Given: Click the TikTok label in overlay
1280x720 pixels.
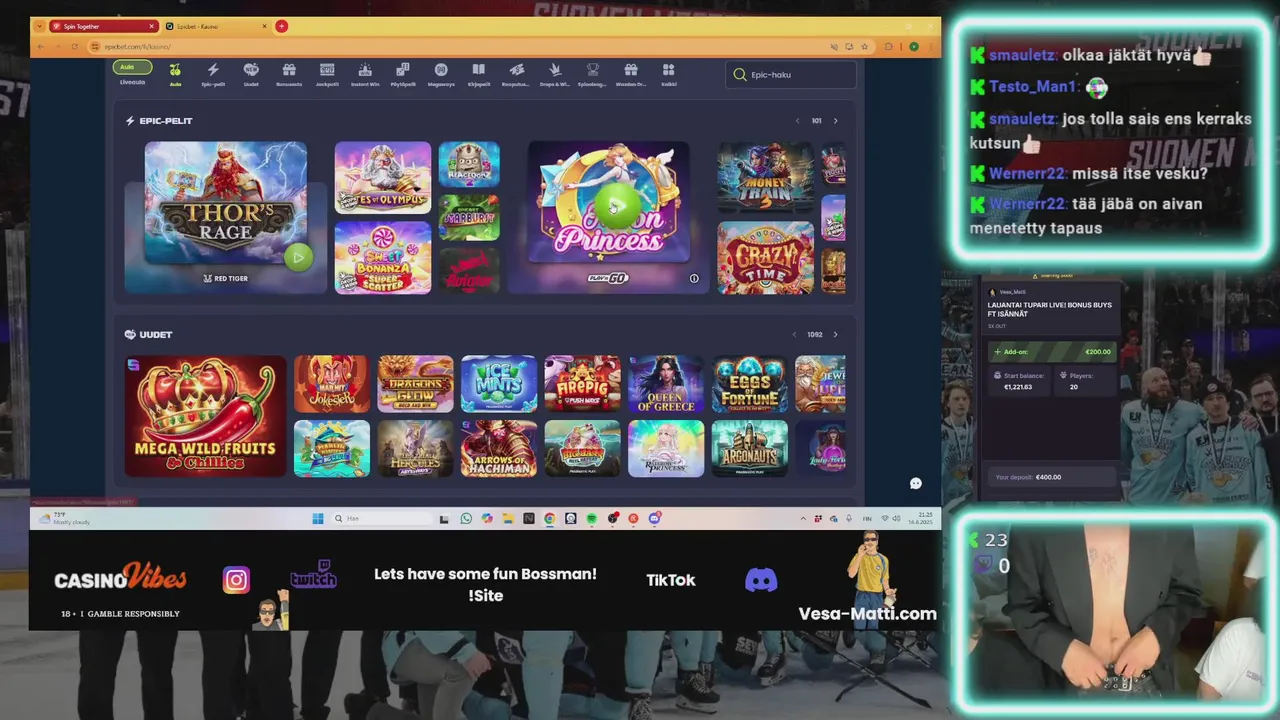Looking at the screenshot, I should point(671,580).
